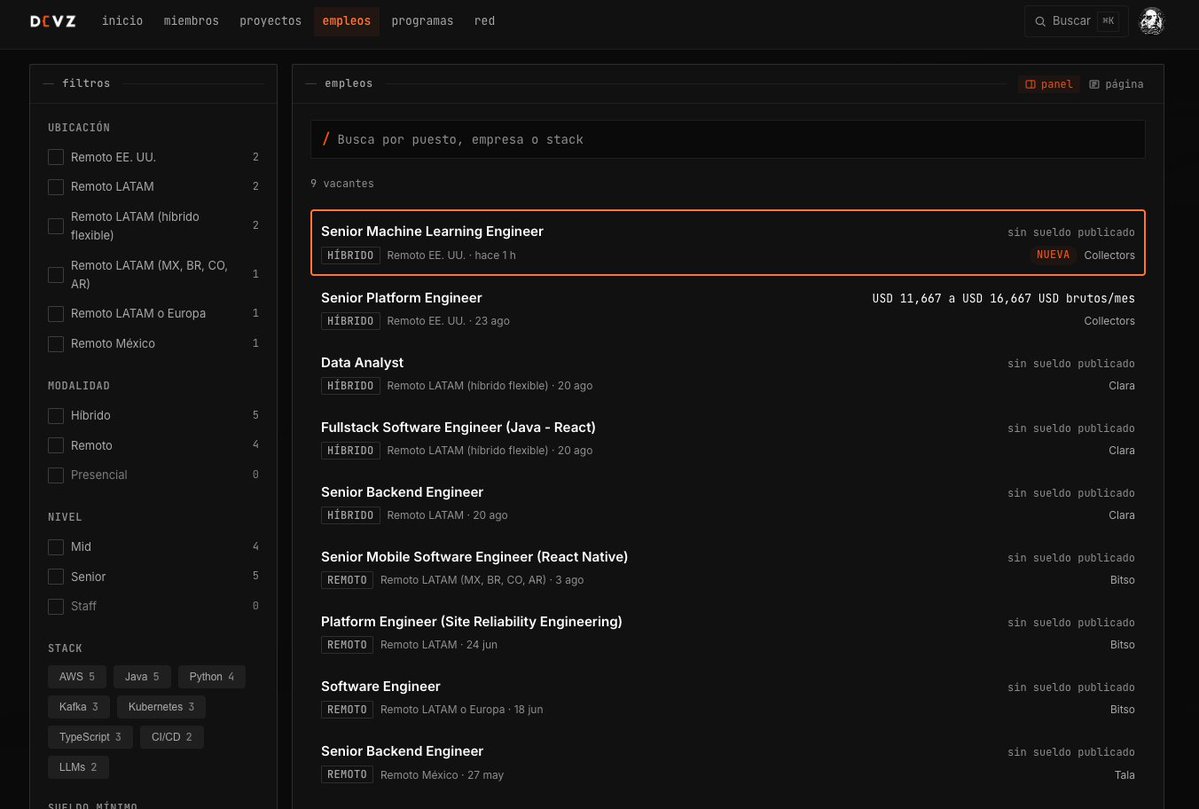Screen dimensions: 1199x809
Task: Open the red section
Action: (x=484, y=21)
